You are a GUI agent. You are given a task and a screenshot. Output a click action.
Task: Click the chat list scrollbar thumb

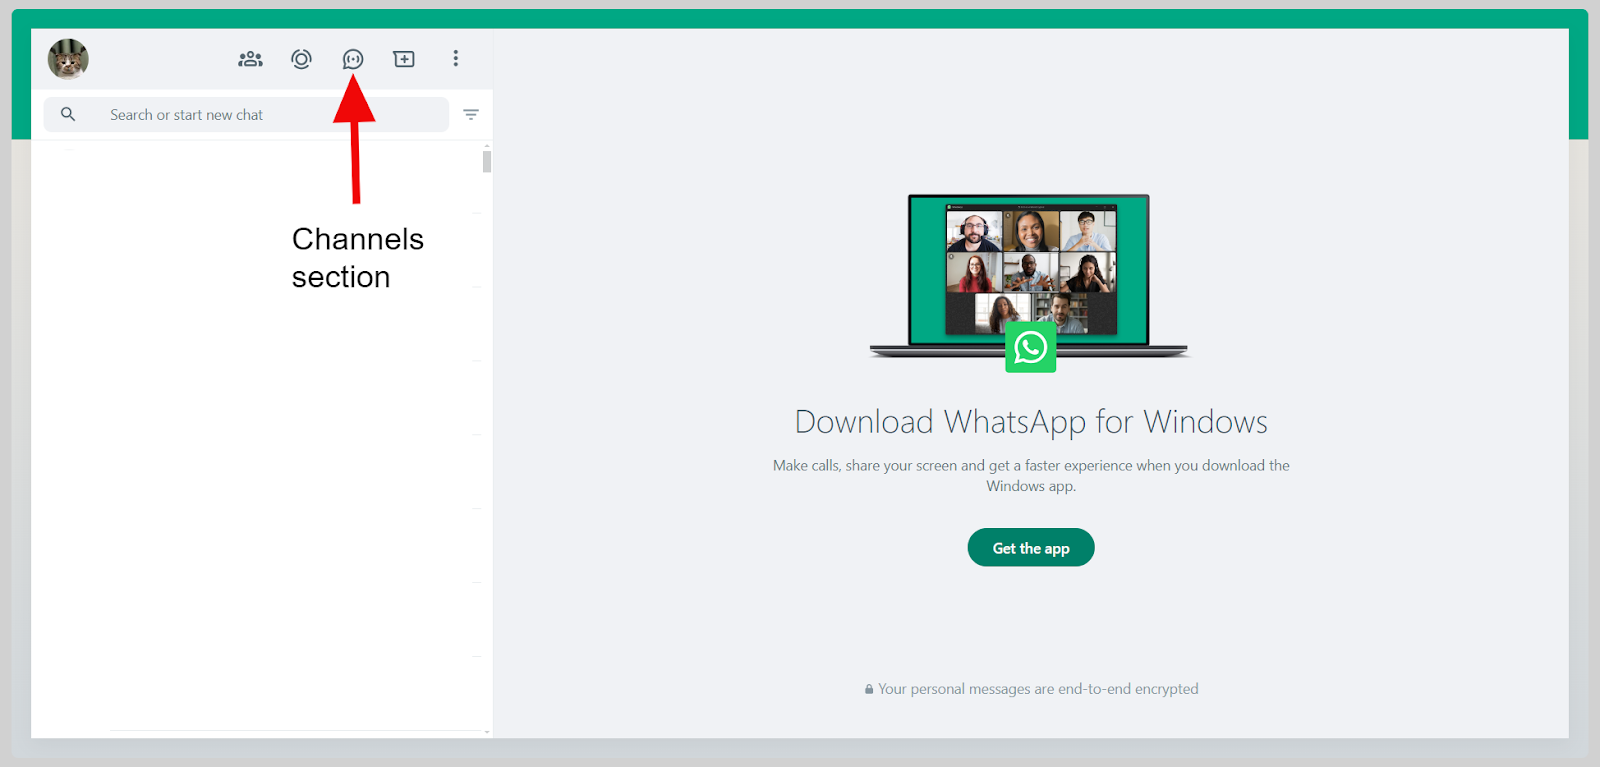(487, 161)
